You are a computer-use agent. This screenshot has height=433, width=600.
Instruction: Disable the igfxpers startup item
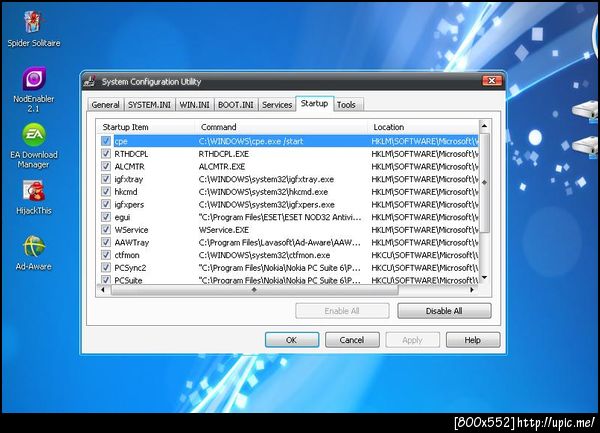pos(106,204)
